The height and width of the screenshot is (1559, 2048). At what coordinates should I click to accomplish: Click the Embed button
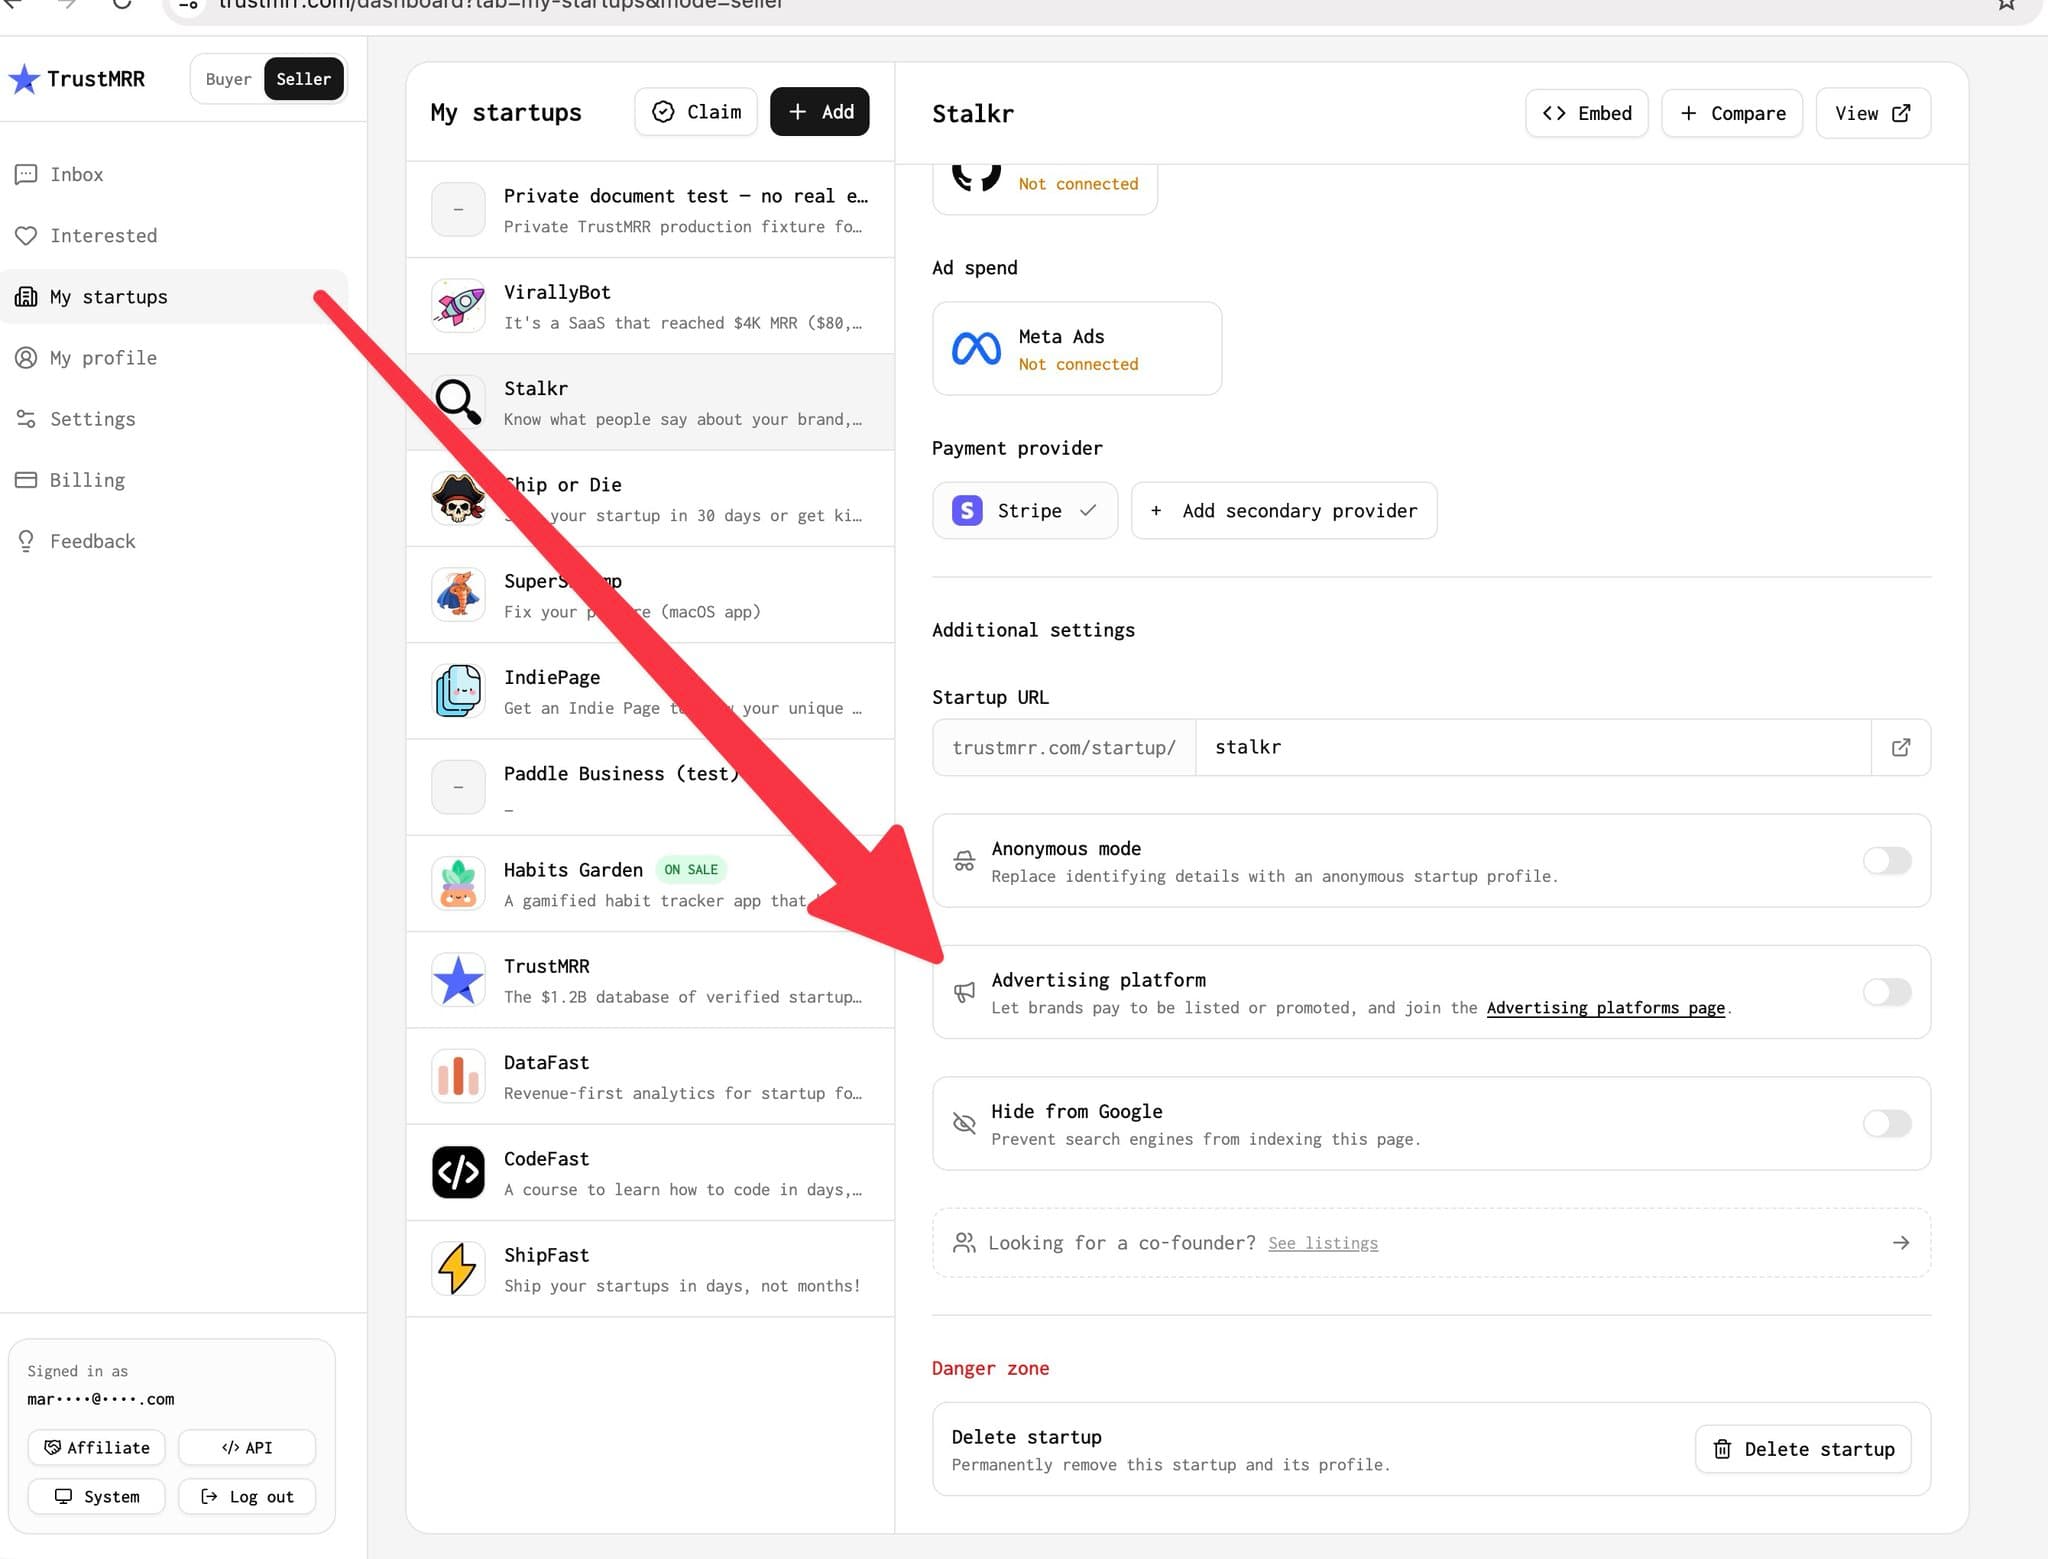1587,113
